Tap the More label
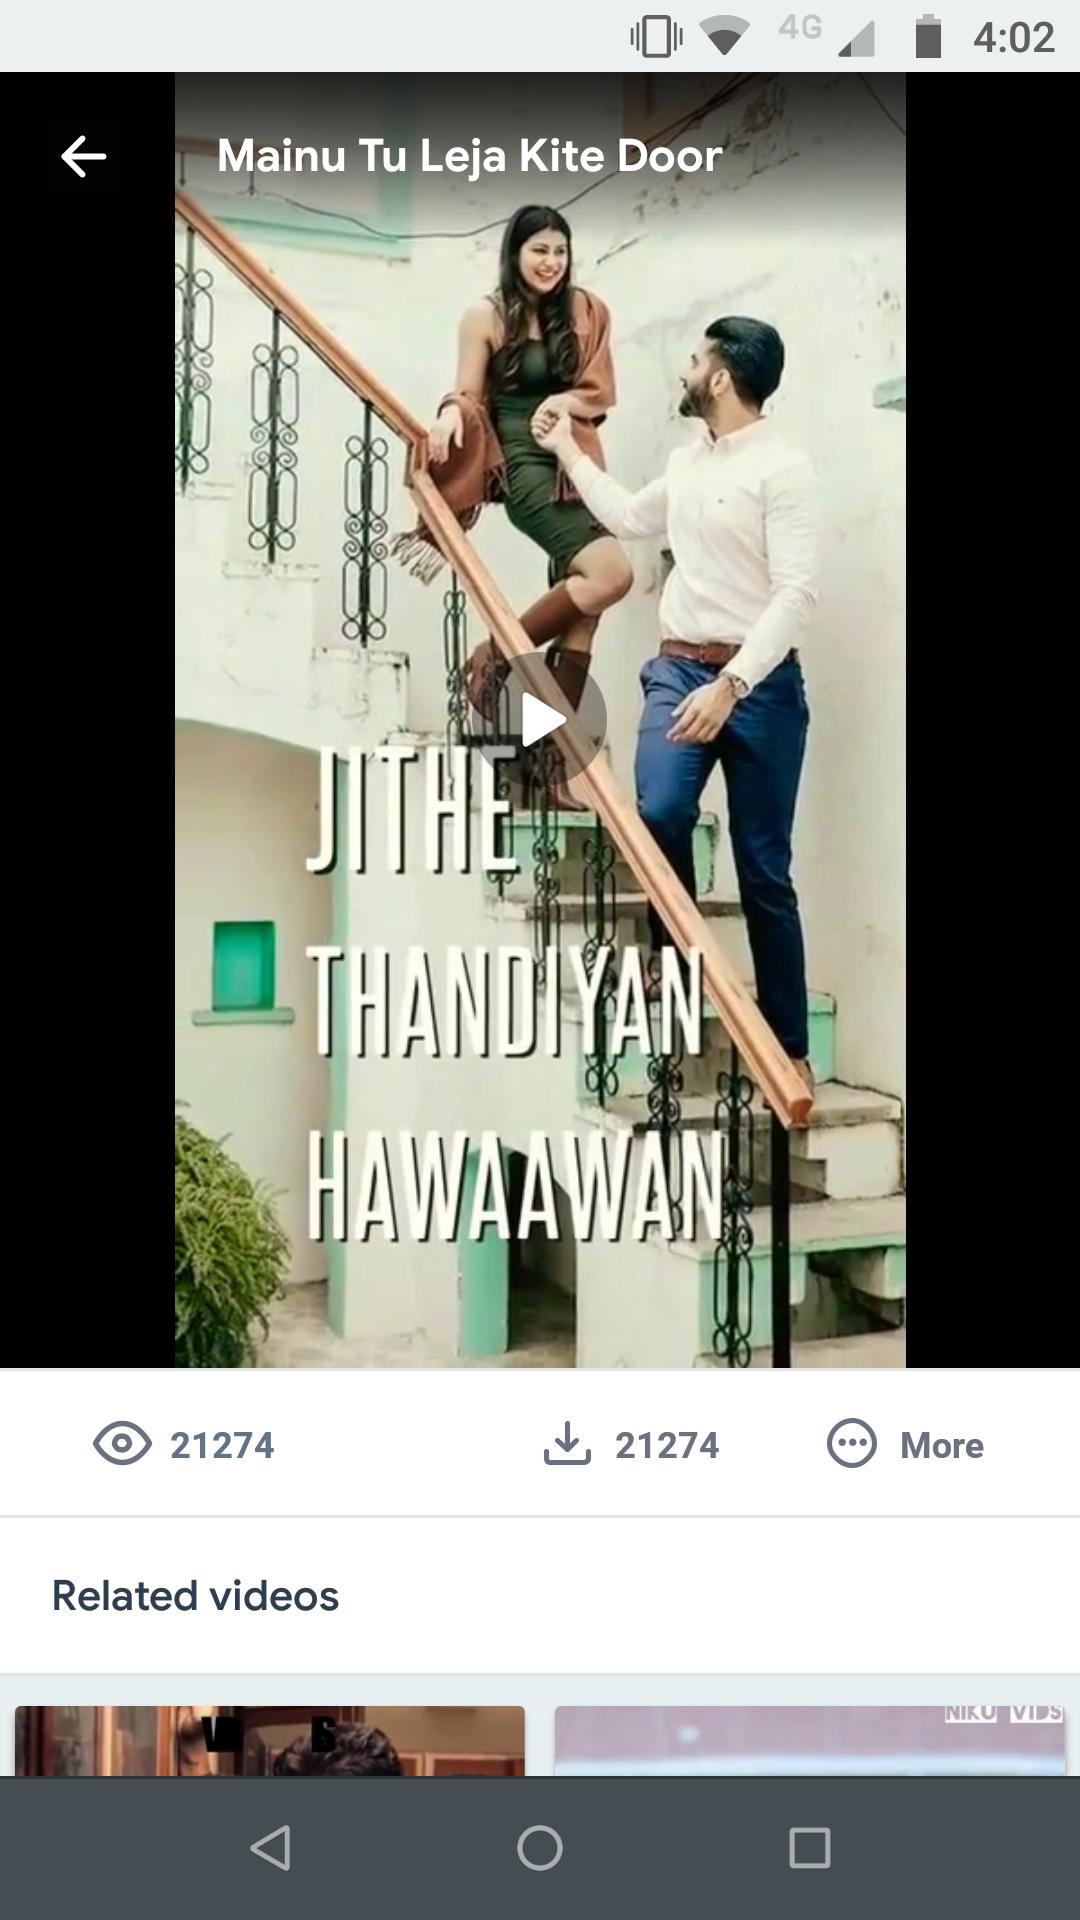Viewport: 1080px width, 1920px height. point(941,1445)
